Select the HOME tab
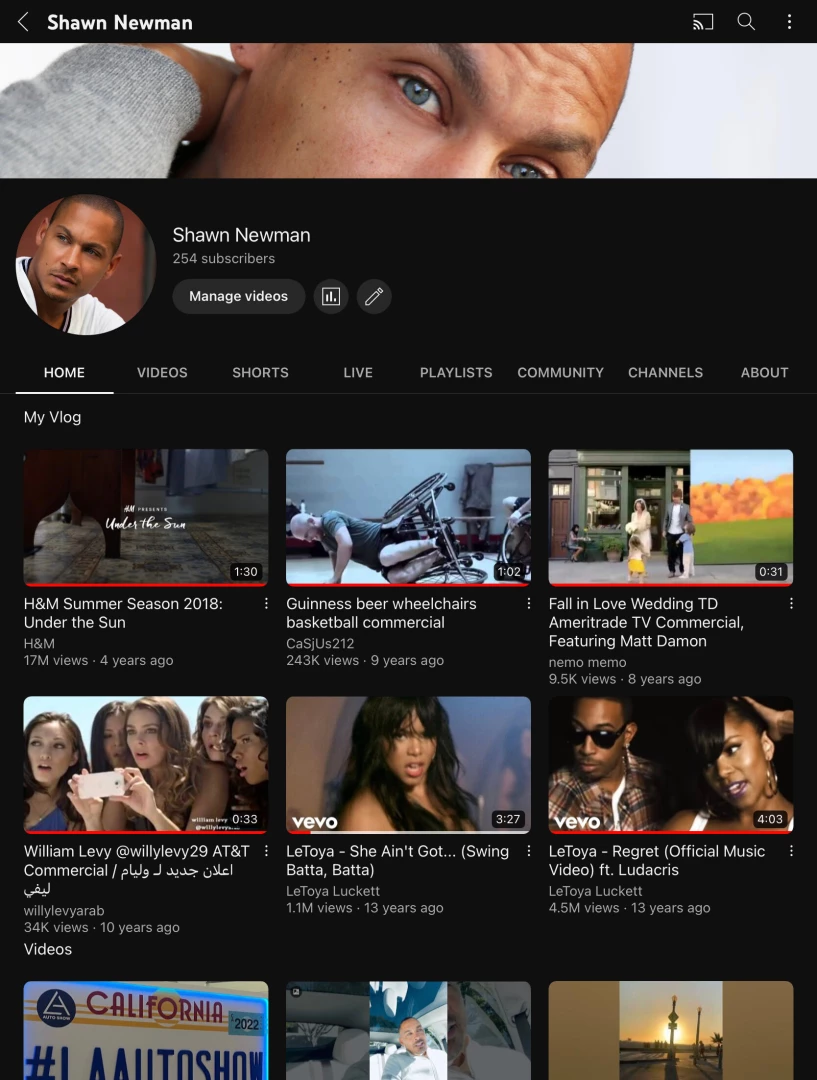Viewport: 817px width, 1080px height. tap(64, 373)
